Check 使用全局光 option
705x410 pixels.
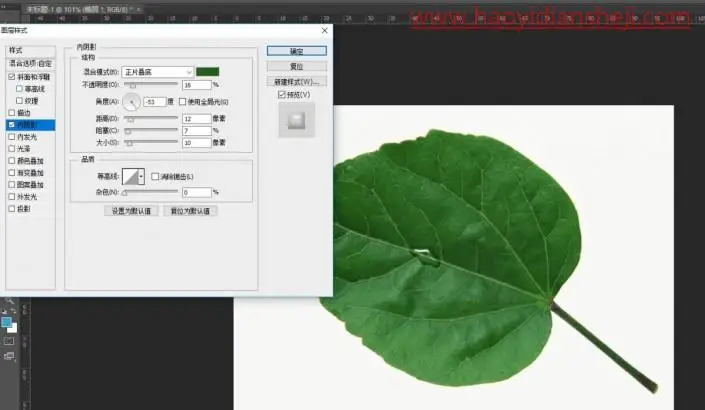pyautogui.click(x=183, y=102)
